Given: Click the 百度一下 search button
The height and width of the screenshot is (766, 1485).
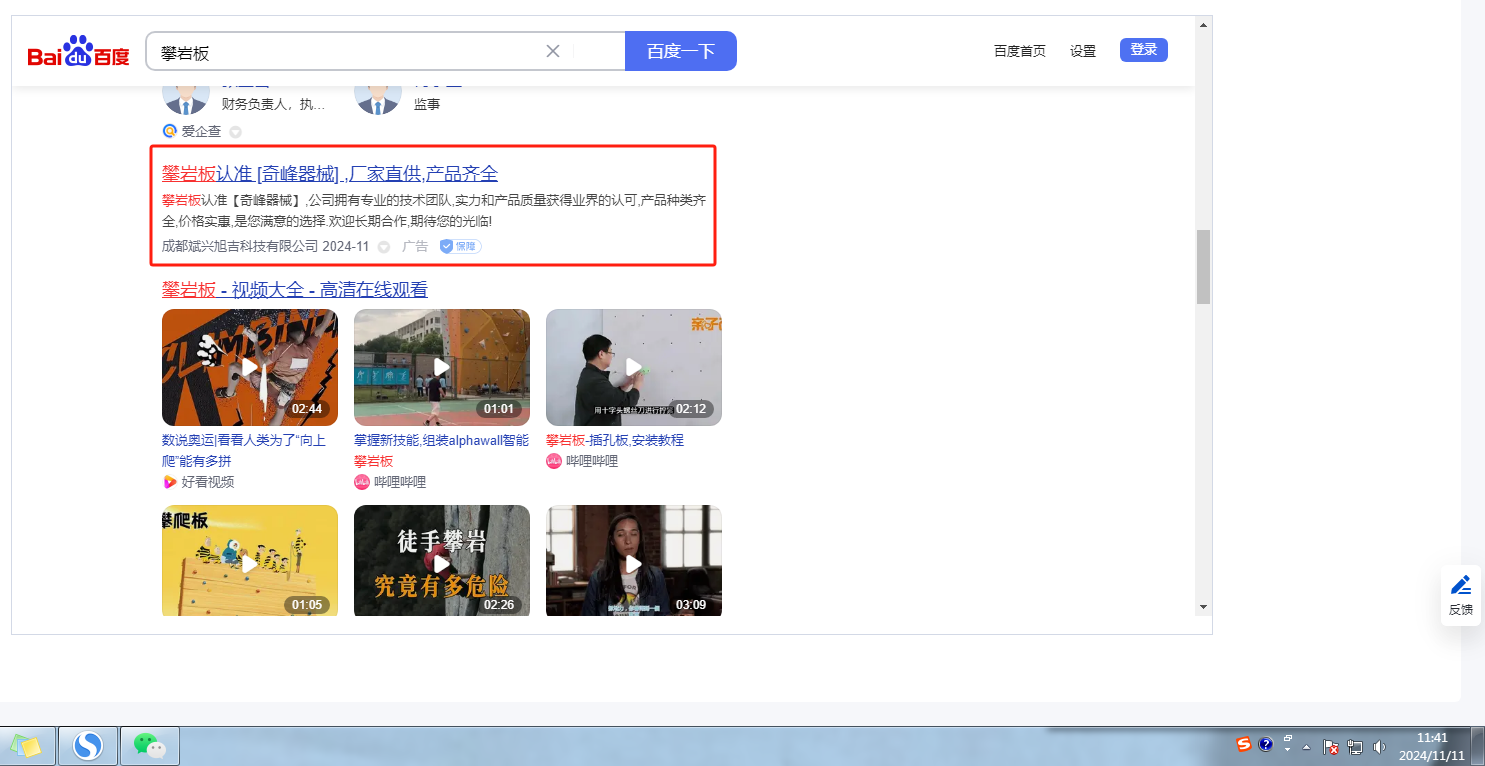Looking at the screenshot, I should coord(681,51).
